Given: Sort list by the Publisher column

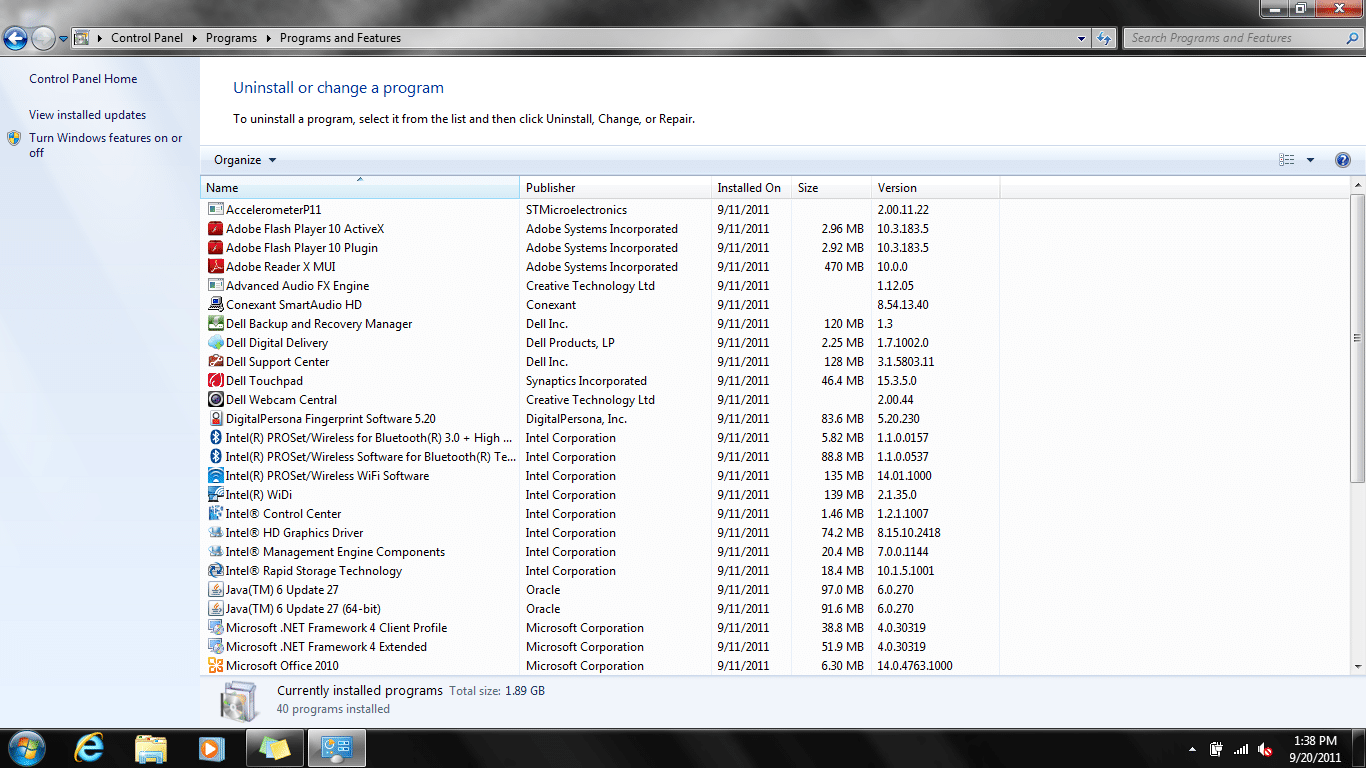Looking at the screenshot, I should [x=551, y=188].
